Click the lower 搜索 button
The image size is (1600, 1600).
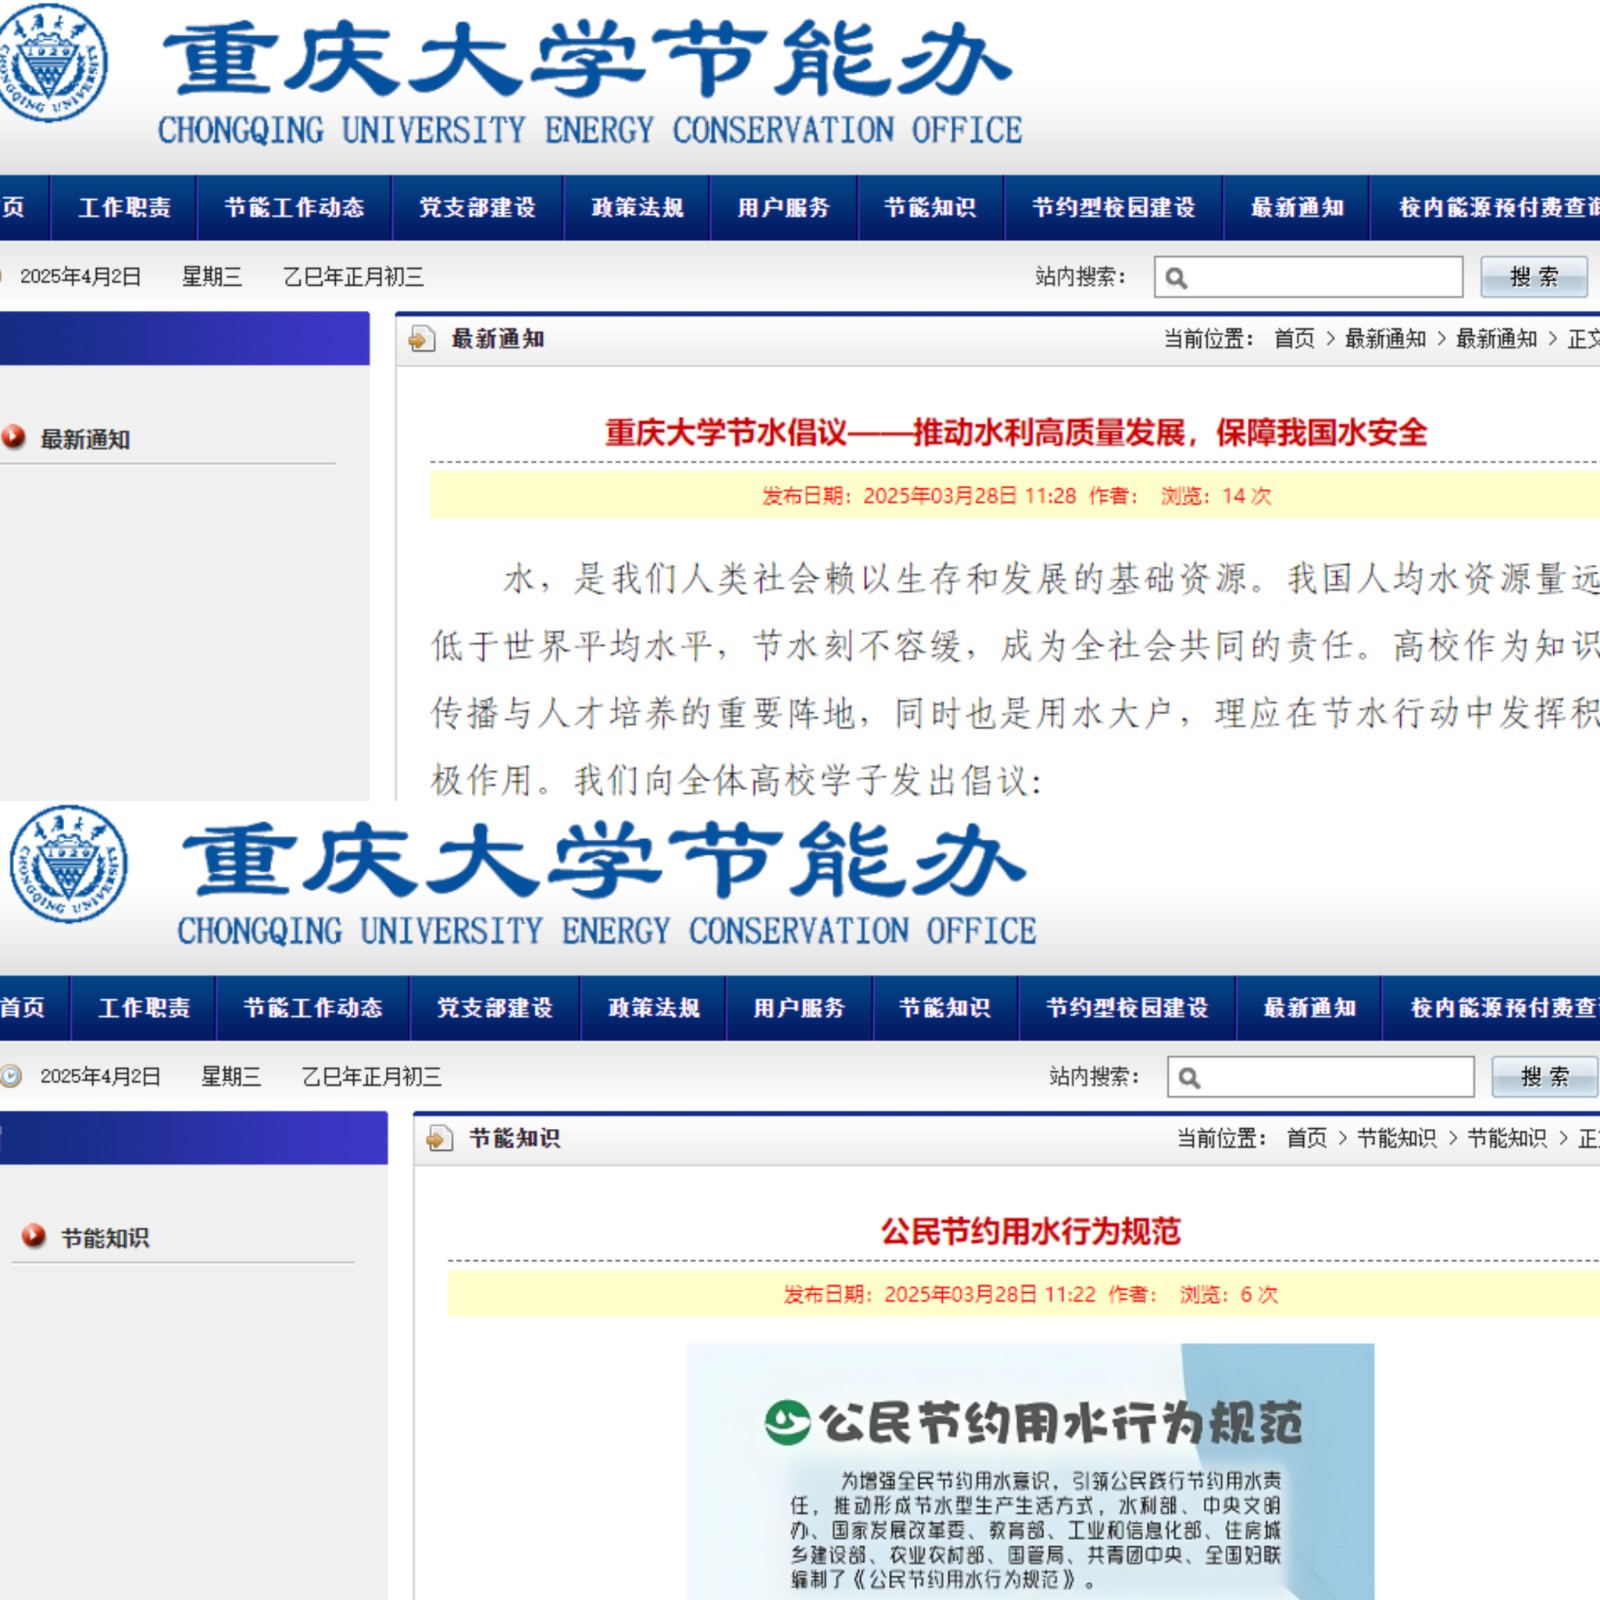[x=1545, y=1077]
